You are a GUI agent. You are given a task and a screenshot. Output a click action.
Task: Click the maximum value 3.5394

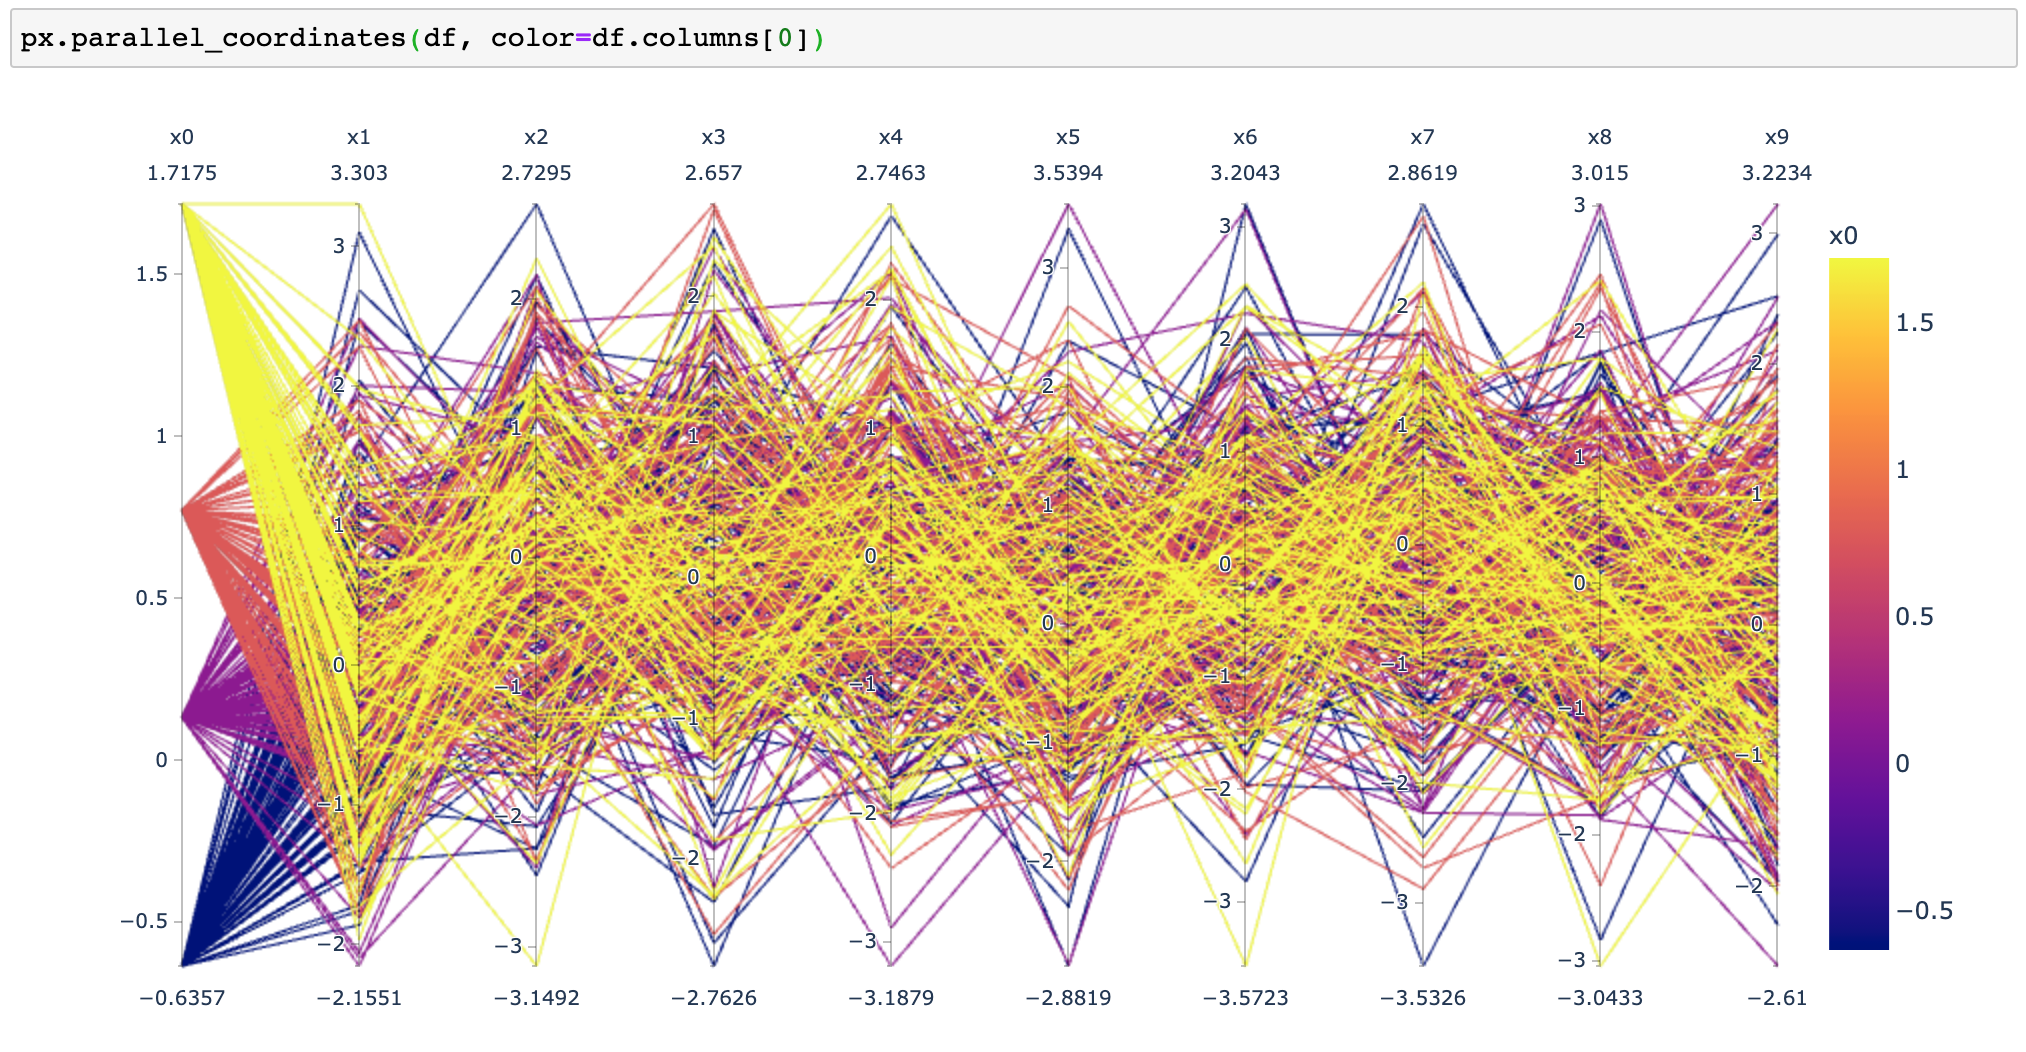click(x=1068, y=173)
